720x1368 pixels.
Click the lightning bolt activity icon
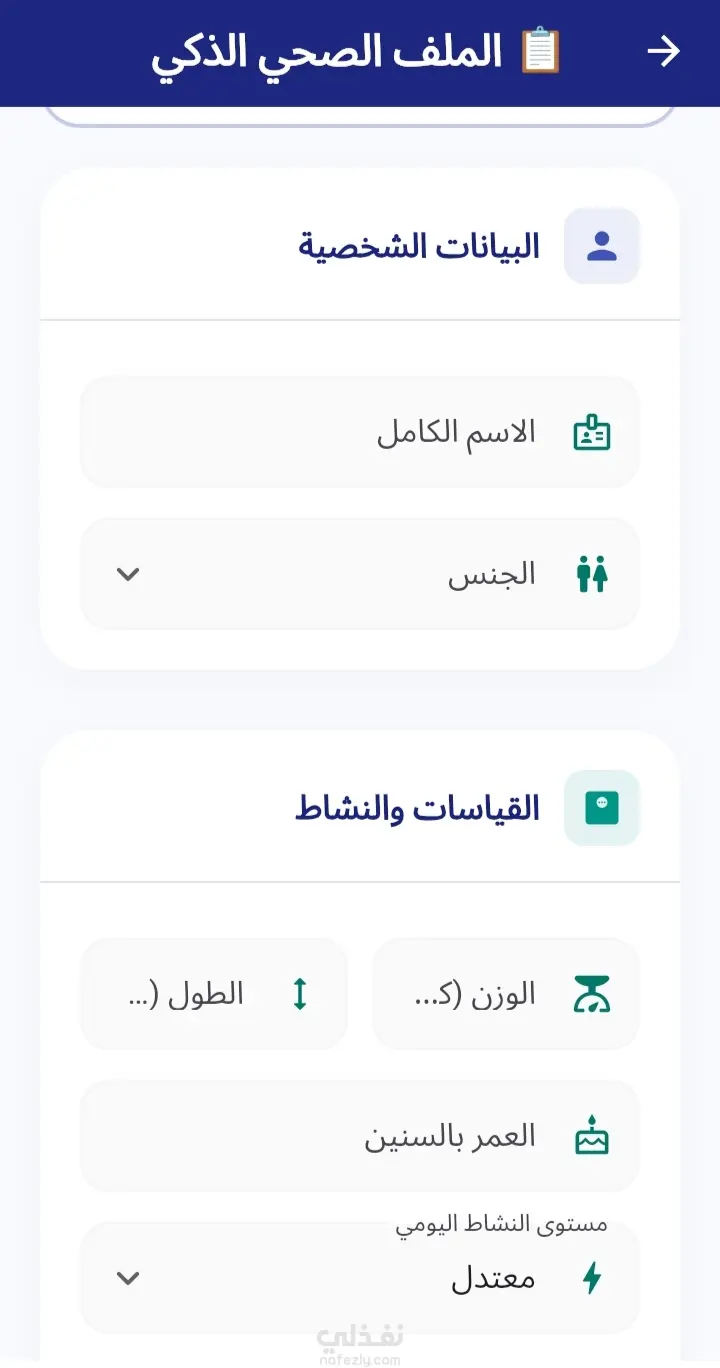[592, 1278]
